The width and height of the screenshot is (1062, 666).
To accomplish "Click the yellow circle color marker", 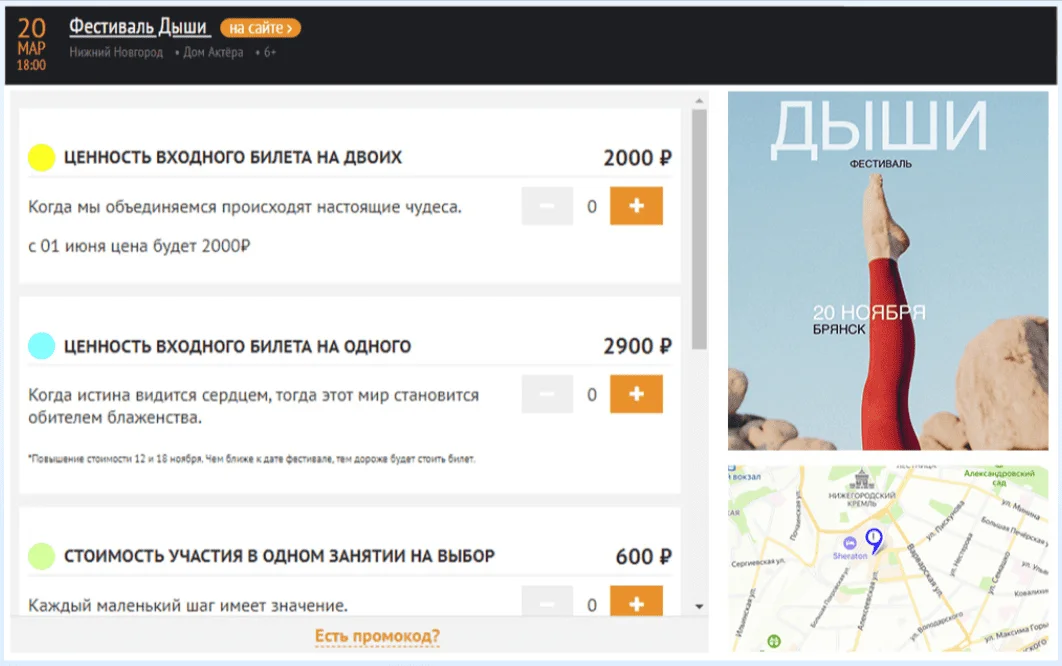I will tap(41, 157).
